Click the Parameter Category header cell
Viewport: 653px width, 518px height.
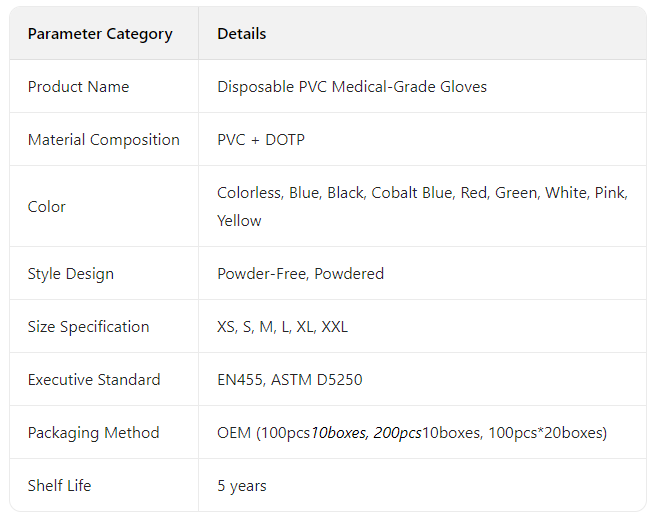pos(100,34)
